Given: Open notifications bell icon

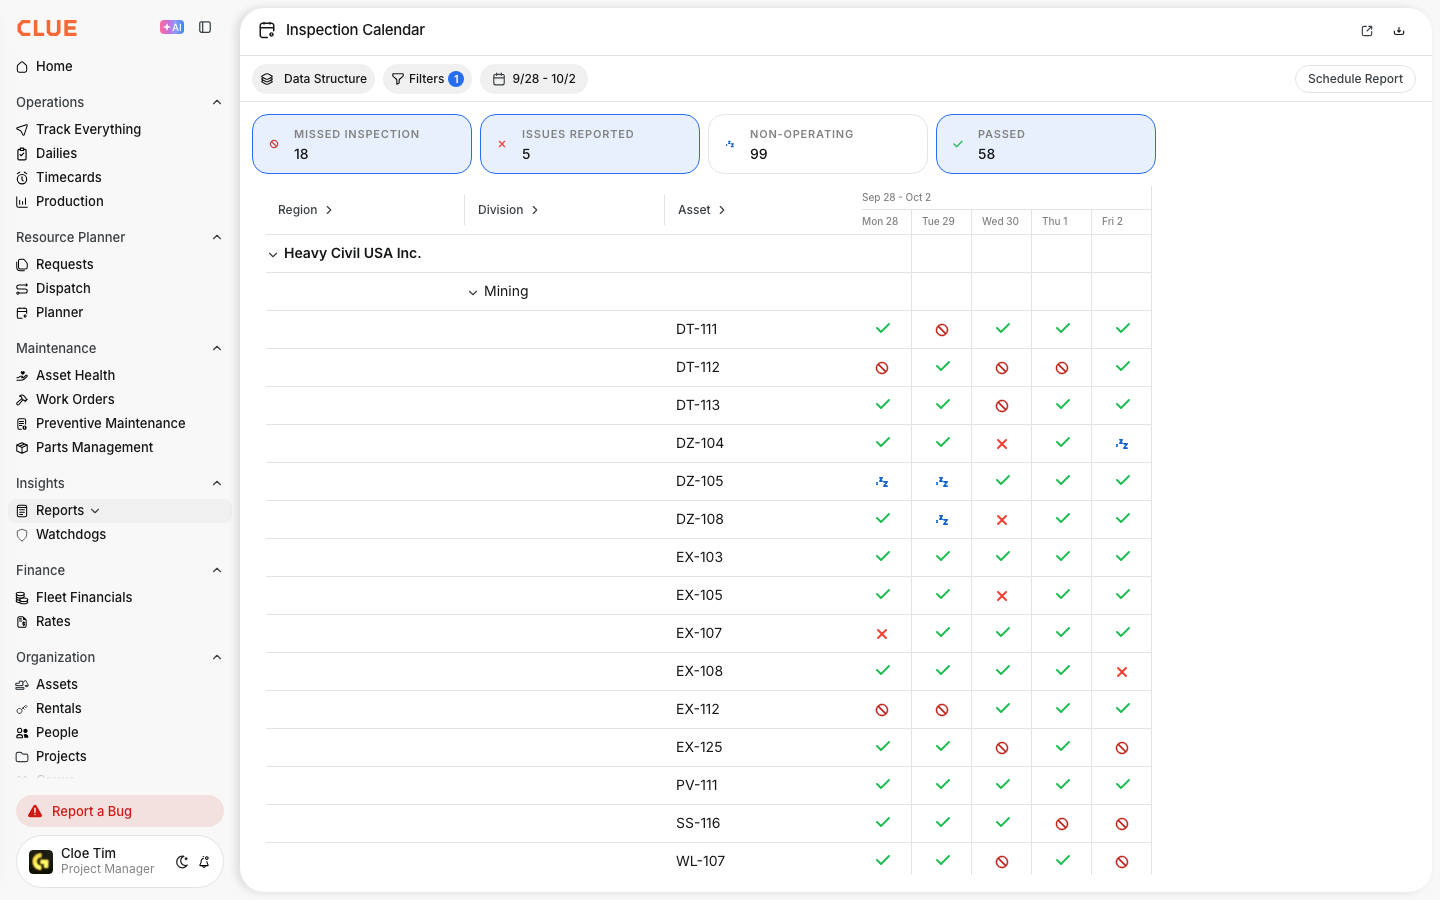Looking at the screenshot, I should [x=204, y=862].
